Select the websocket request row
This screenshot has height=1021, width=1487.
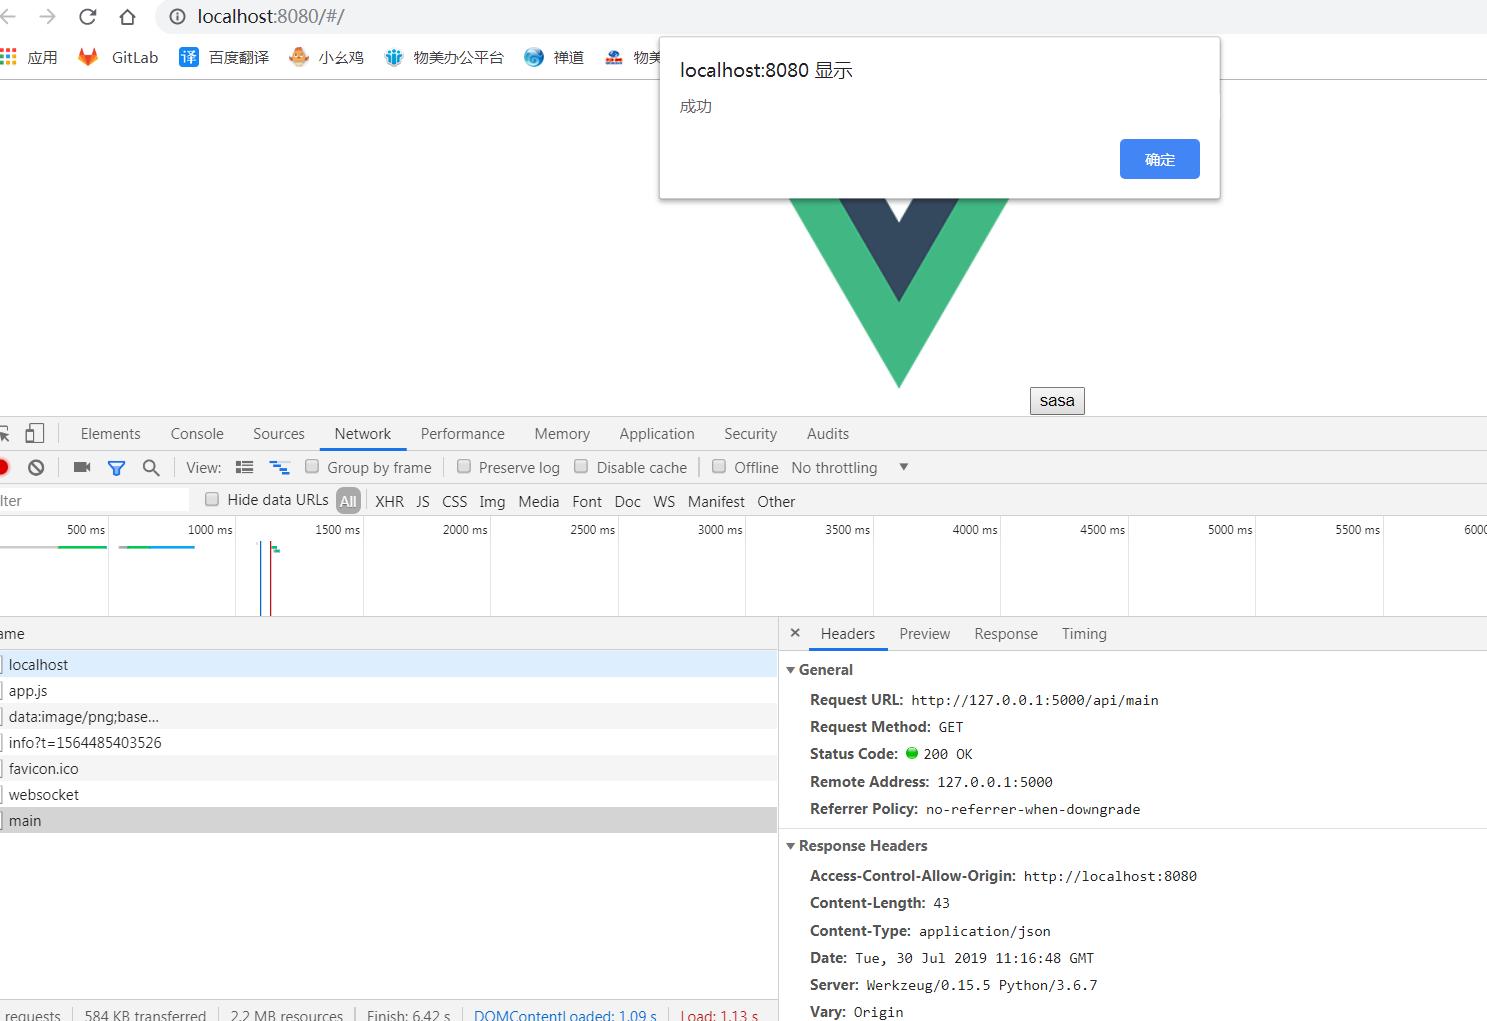[388, 794]
